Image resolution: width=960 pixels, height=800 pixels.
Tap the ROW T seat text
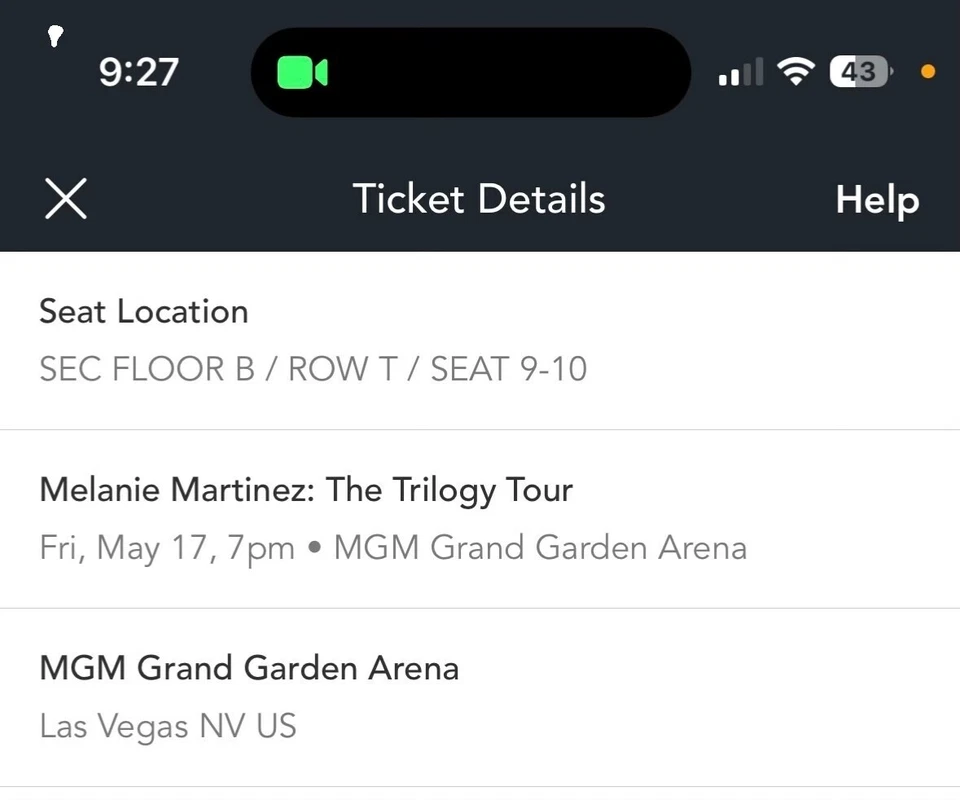click(x=343, y=369)
